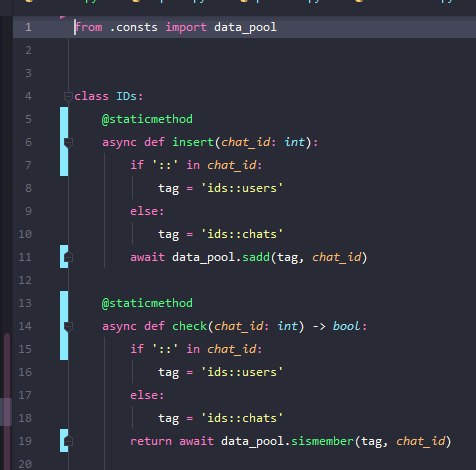Click the 'check' function name
Viewport: 476px width, 470px height.
click(x=189, y=326)
